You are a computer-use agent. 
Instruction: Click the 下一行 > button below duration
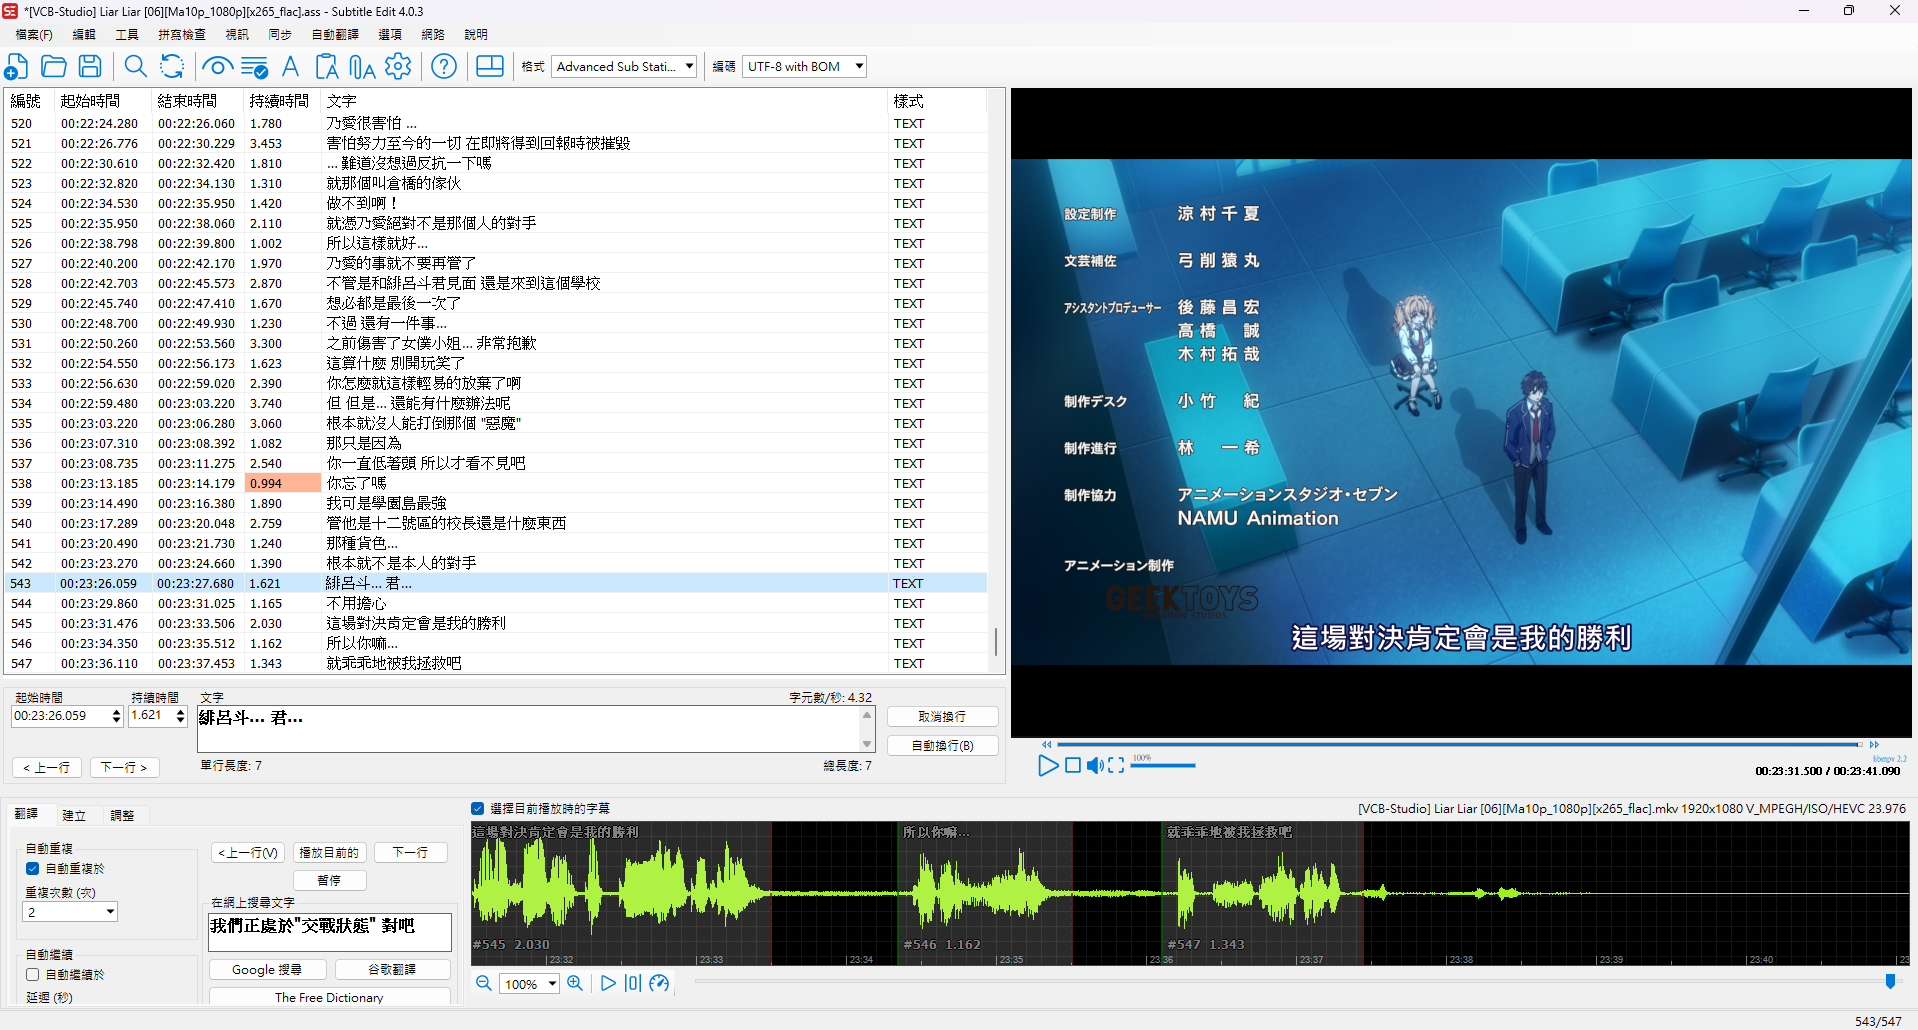124,768
